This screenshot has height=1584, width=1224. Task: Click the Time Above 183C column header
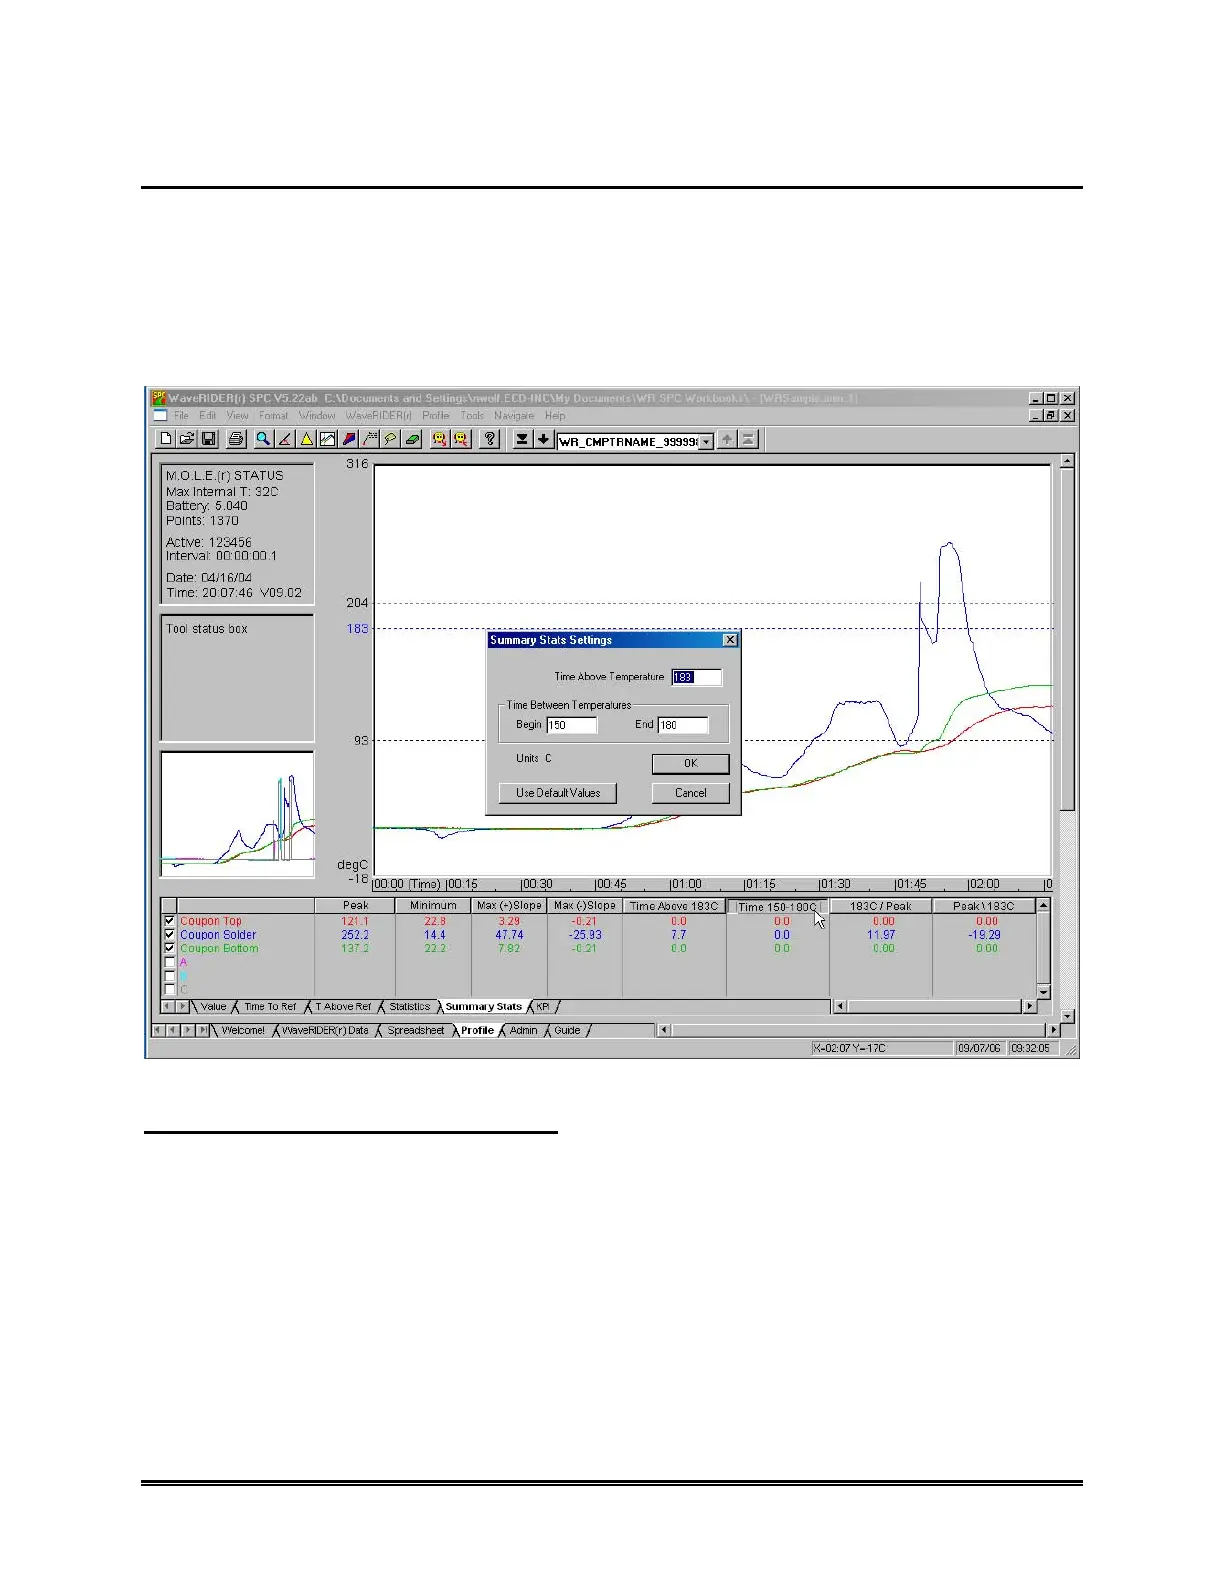tap(674, 906)
